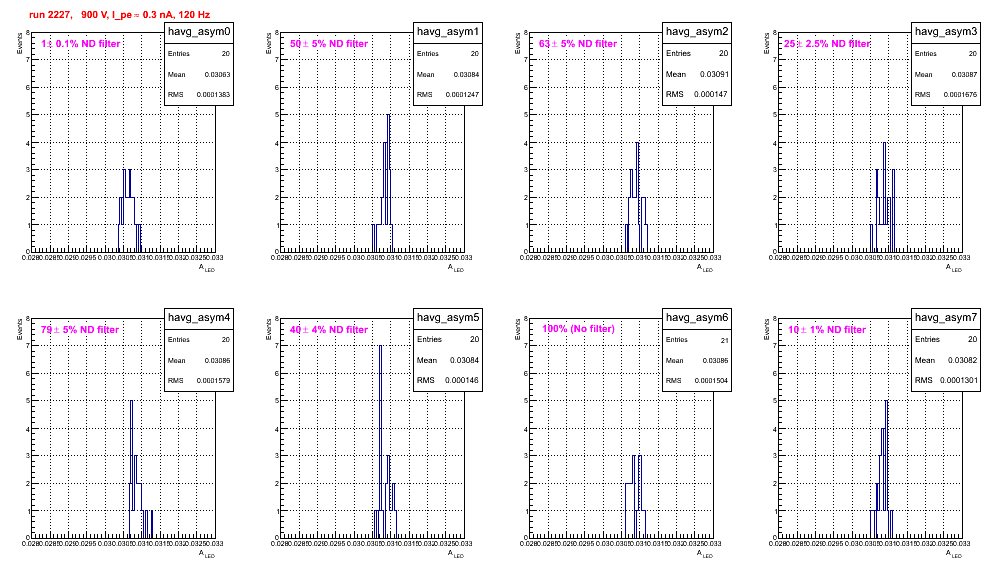996x572 pixels.
Task: Click the havg_asym0 stat box title
Action: (199, 31)
